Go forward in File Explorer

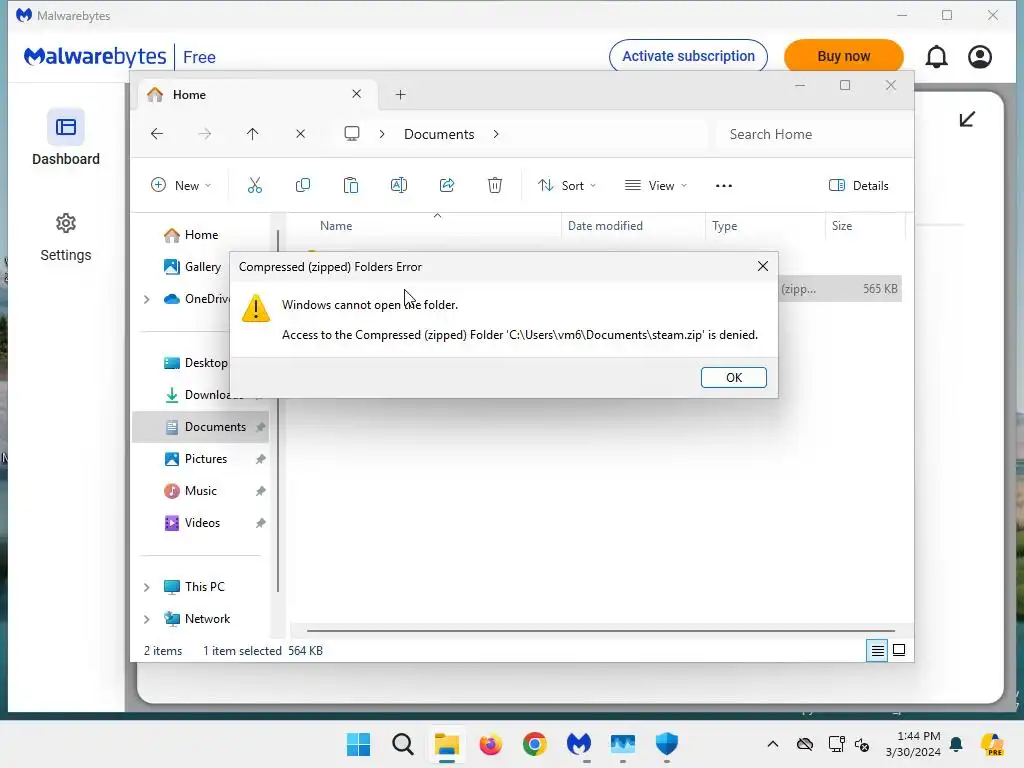pyautogui.click(x=204, y=134)
